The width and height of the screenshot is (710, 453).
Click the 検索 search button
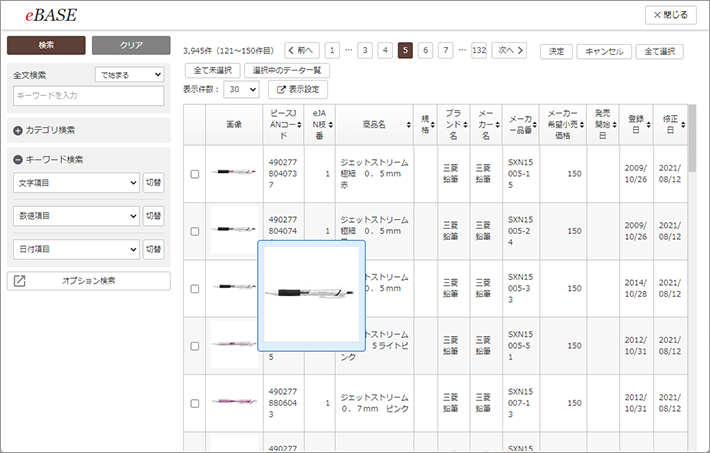(x=46, y=45)
